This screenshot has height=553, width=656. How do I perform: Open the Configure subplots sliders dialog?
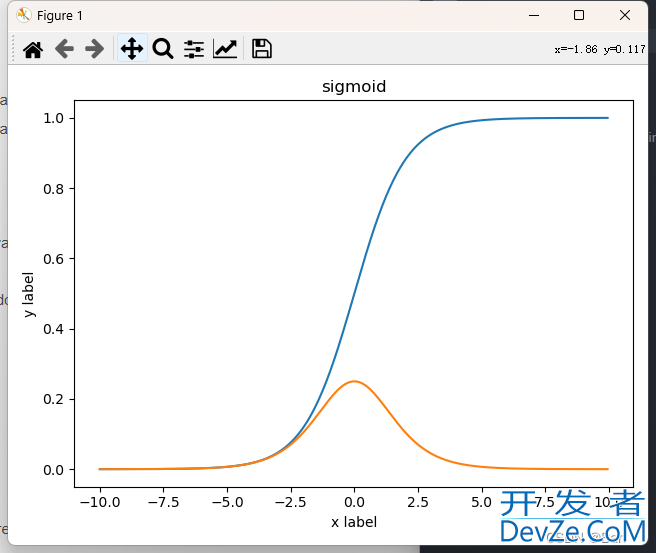[194, 49]
